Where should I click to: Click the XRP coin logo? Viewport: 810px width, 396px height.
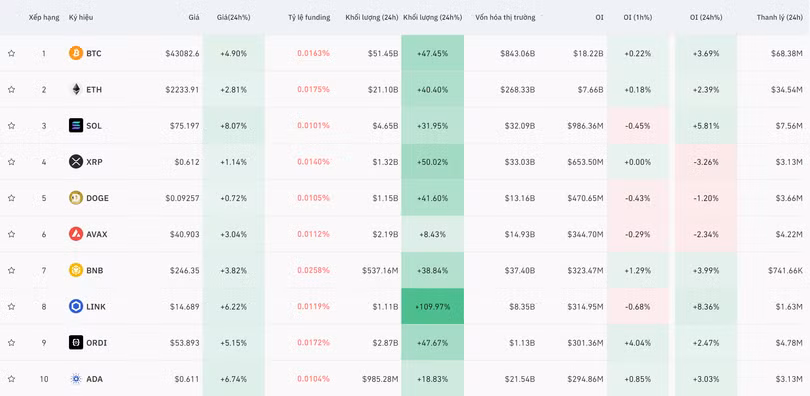76,162
